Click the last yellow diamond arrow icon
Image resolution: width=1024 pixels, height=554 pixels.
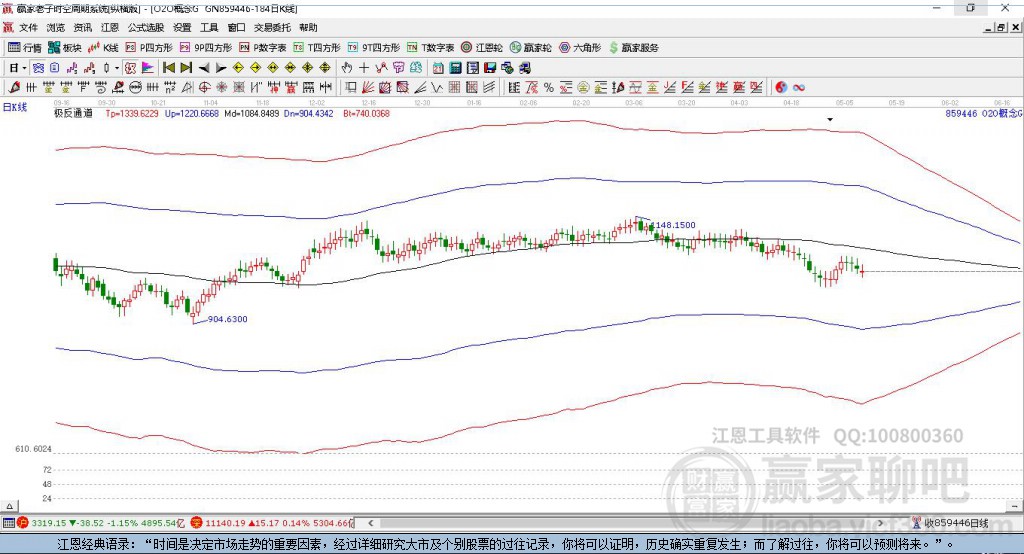click(325, 68)
